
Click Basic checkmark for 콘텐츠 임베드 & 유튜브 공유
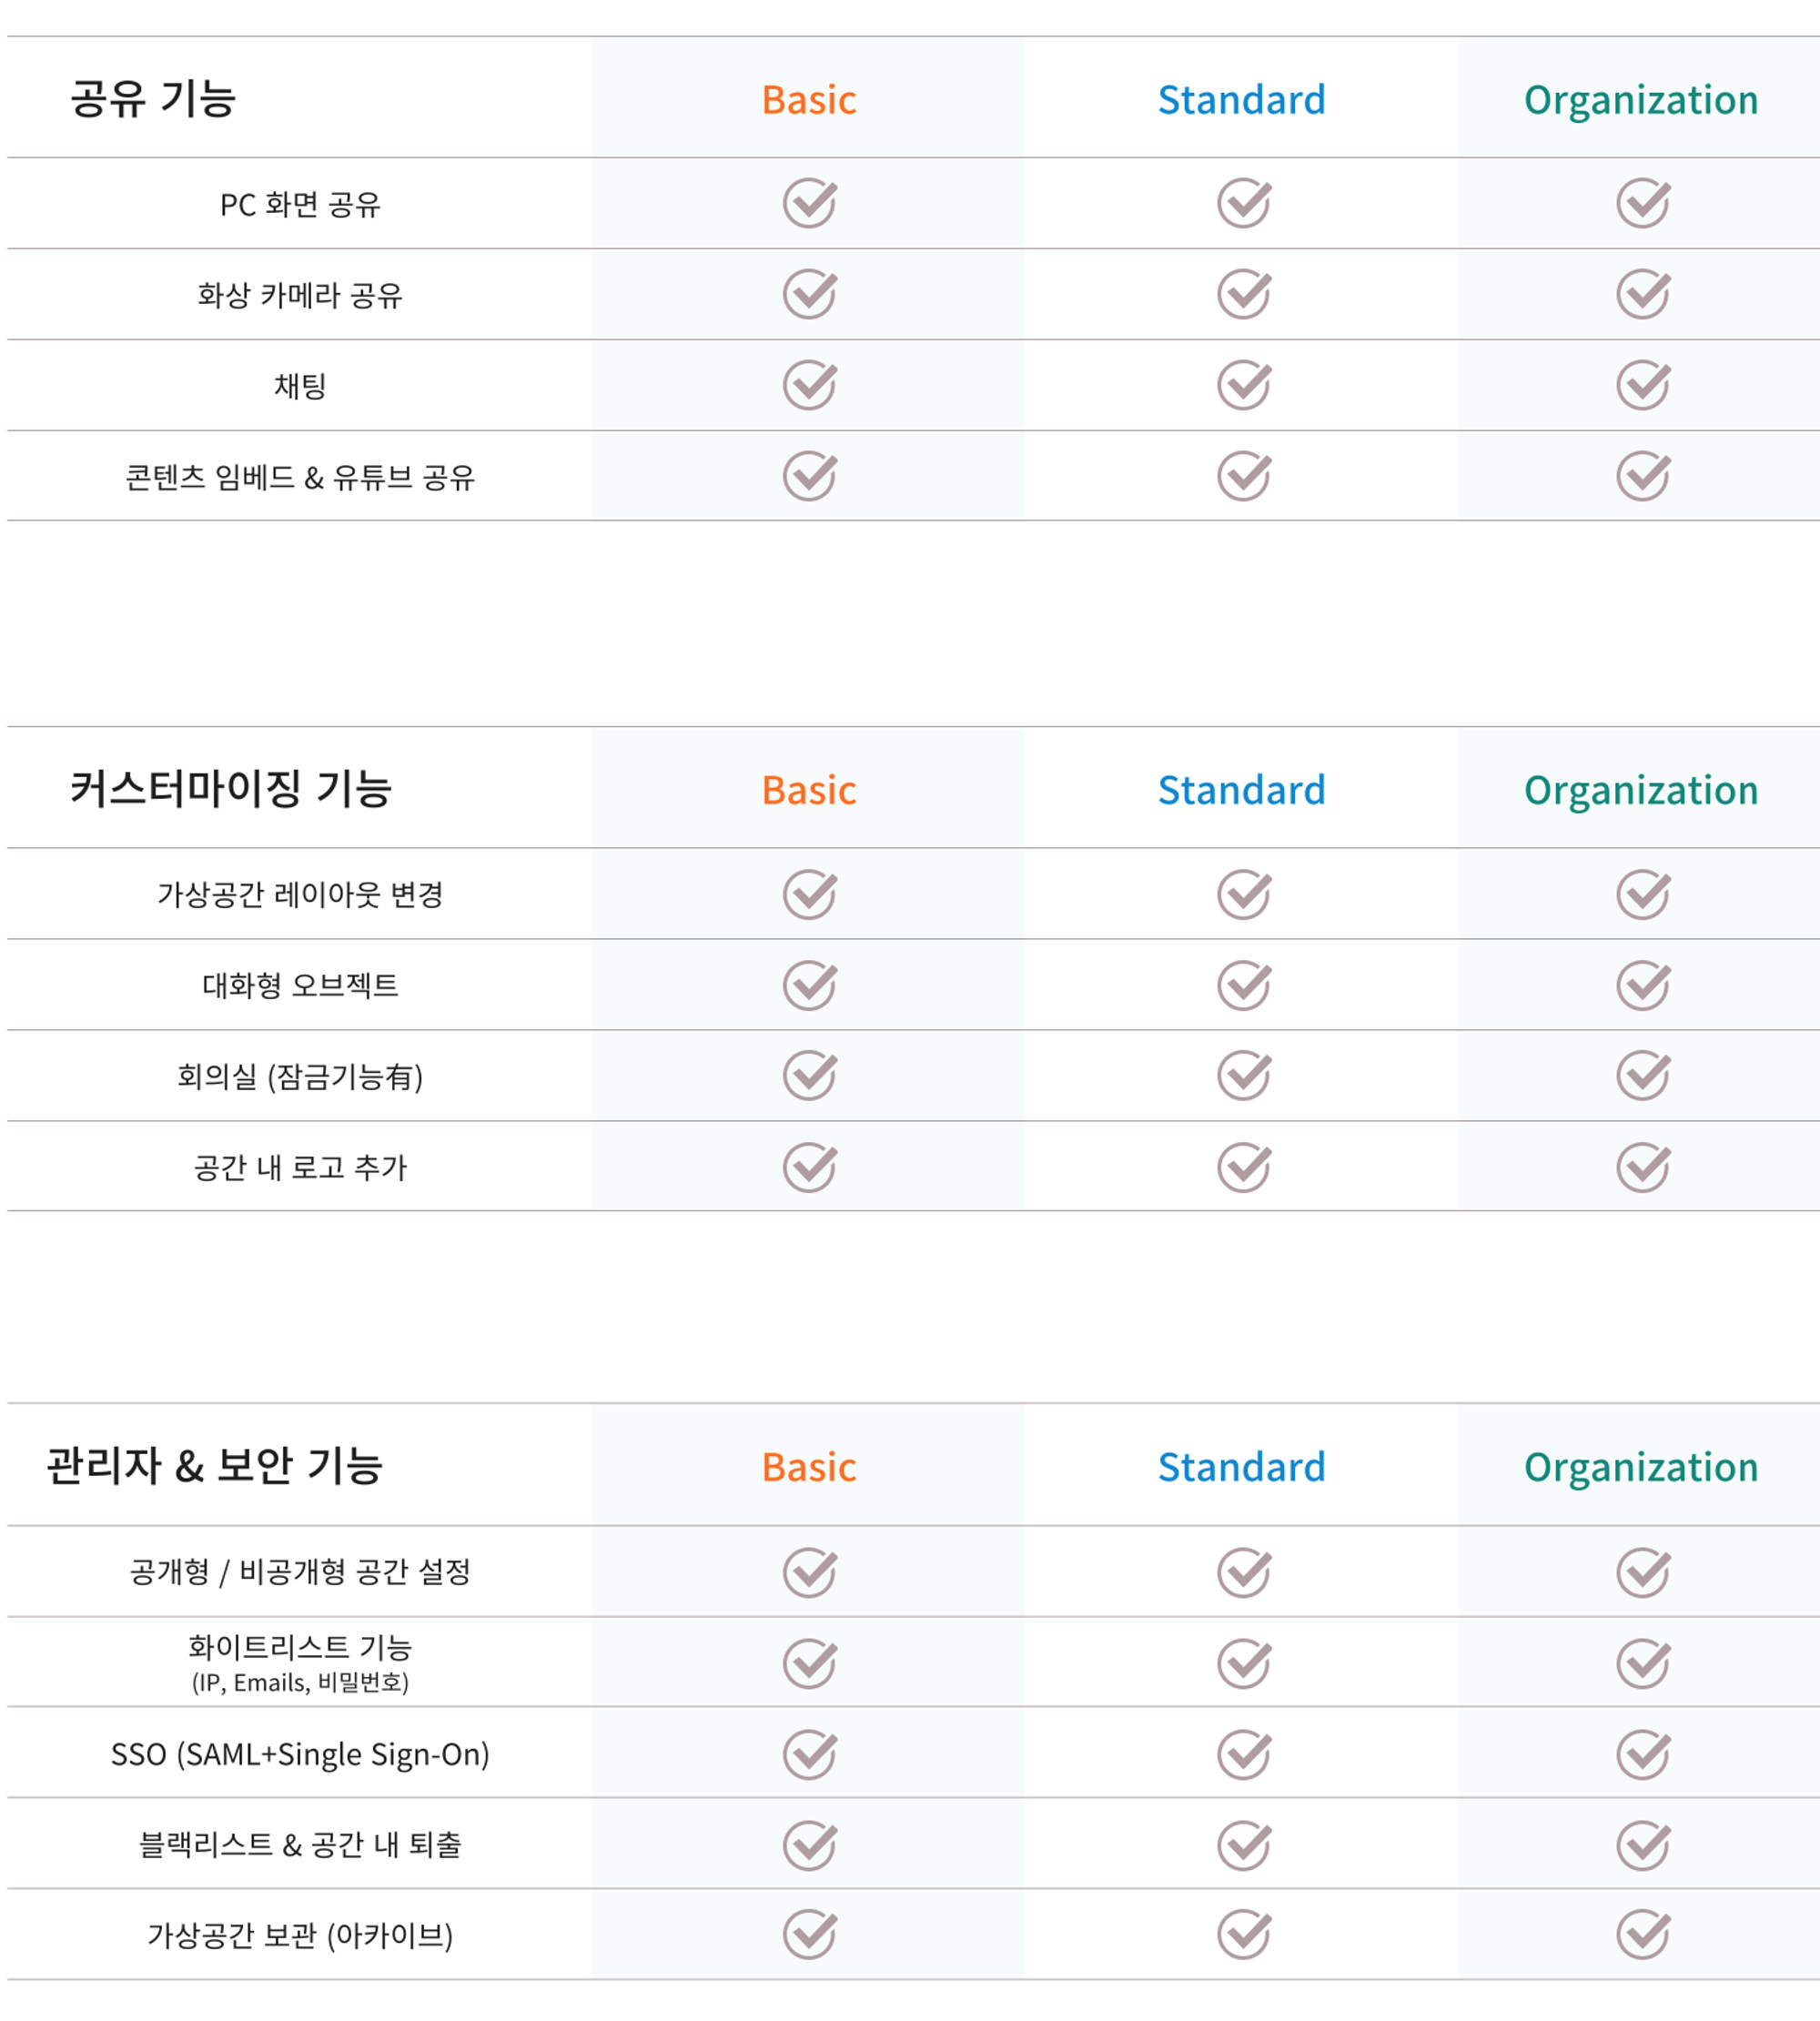(x=809, y=476)
